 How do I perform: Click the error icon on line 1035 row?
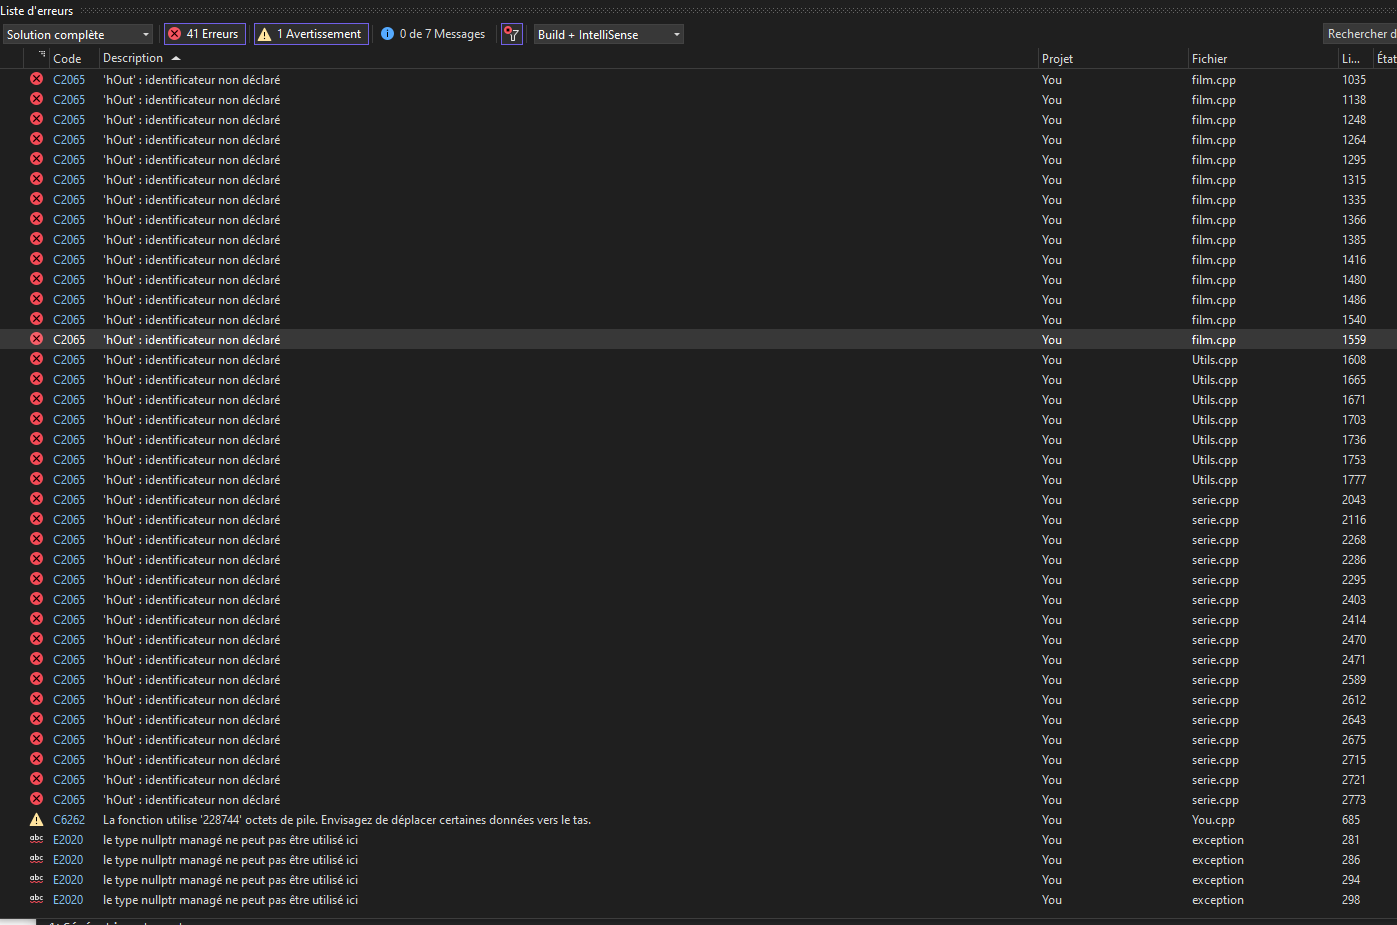37,79
